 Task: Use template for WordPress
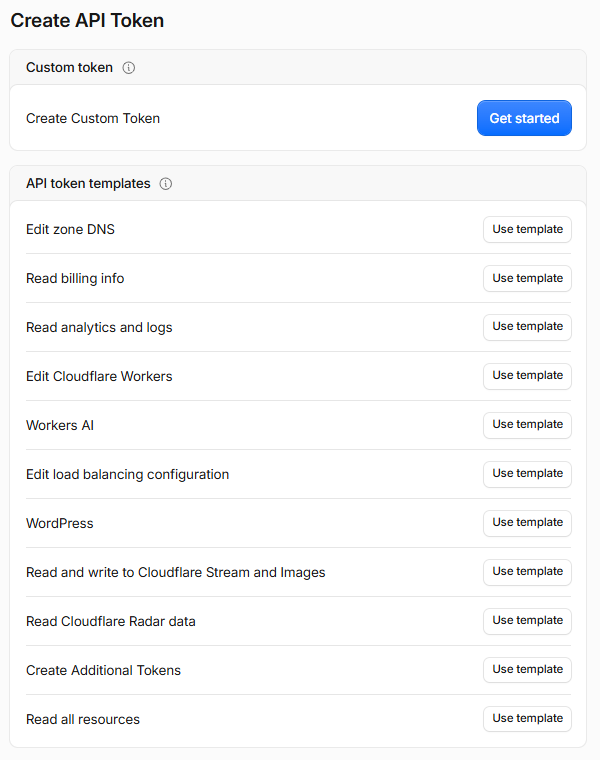pyautogui.click(x=527, y=523)
